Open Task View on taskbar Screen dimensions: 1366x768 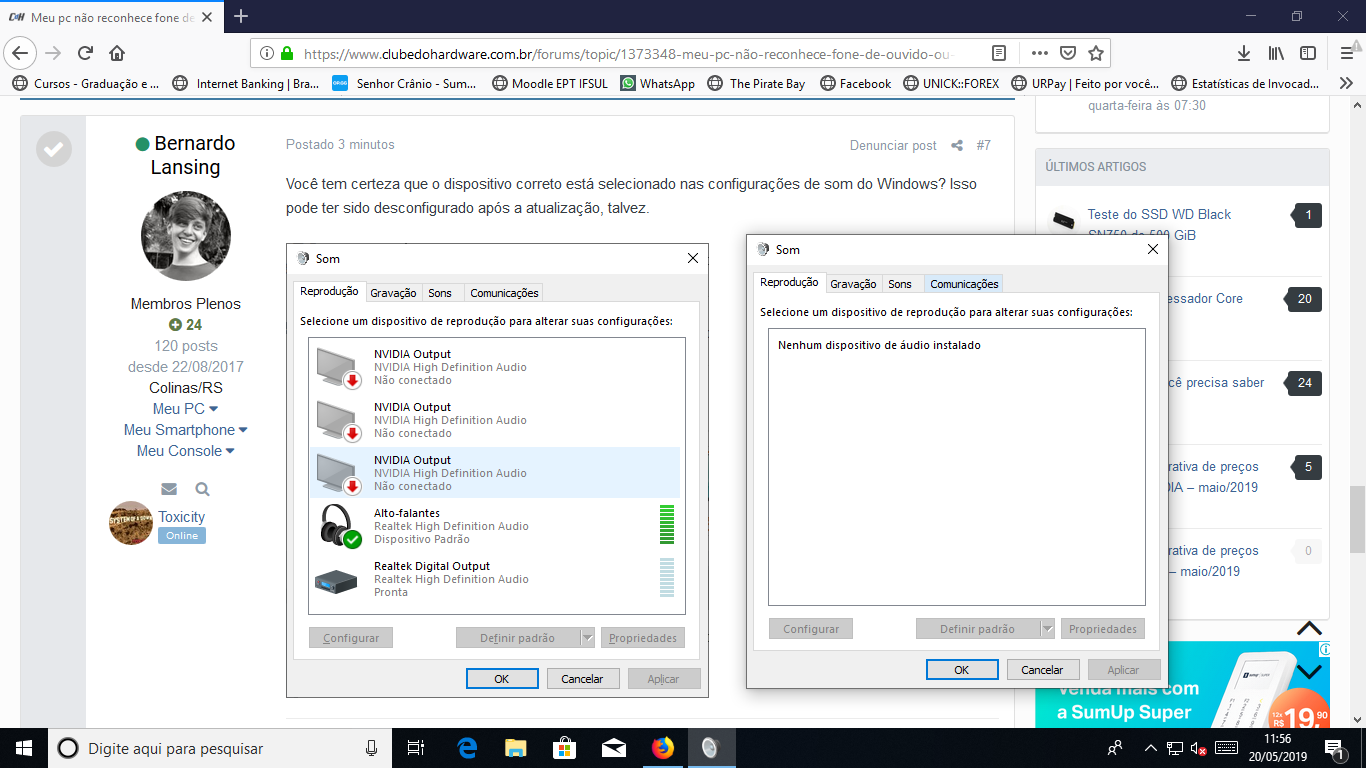click(417, 748)
